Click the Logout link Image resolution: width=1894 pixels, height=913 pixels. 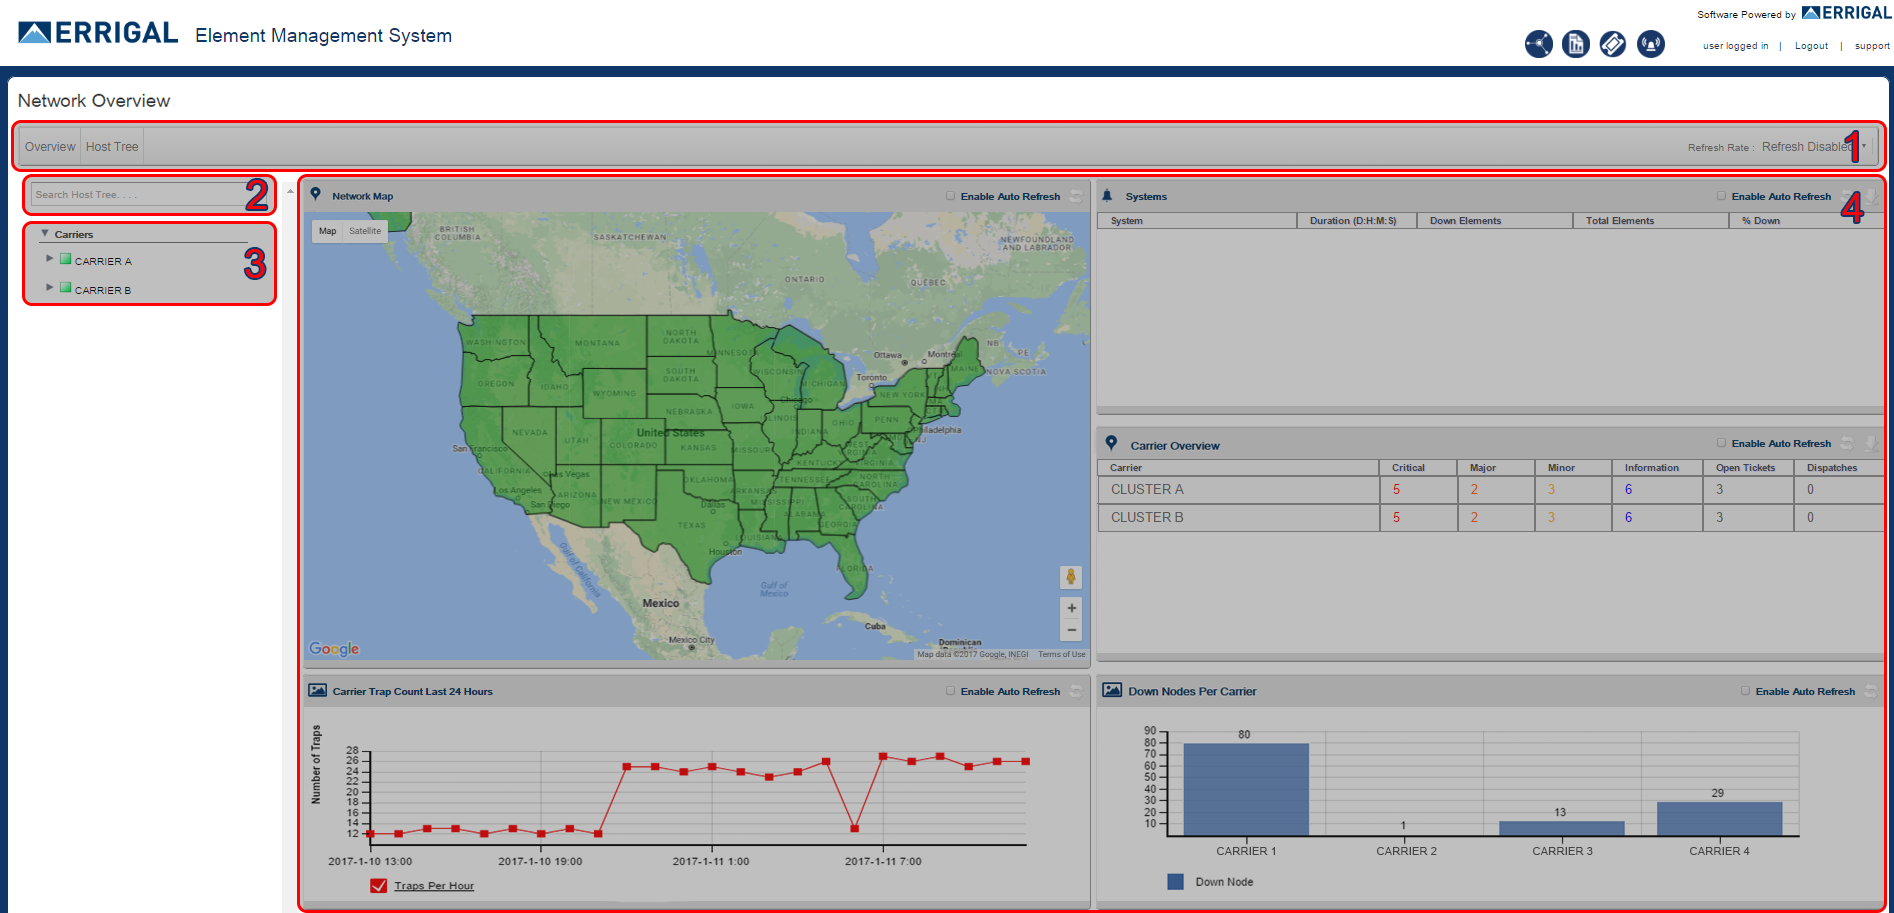(1811, 46)
